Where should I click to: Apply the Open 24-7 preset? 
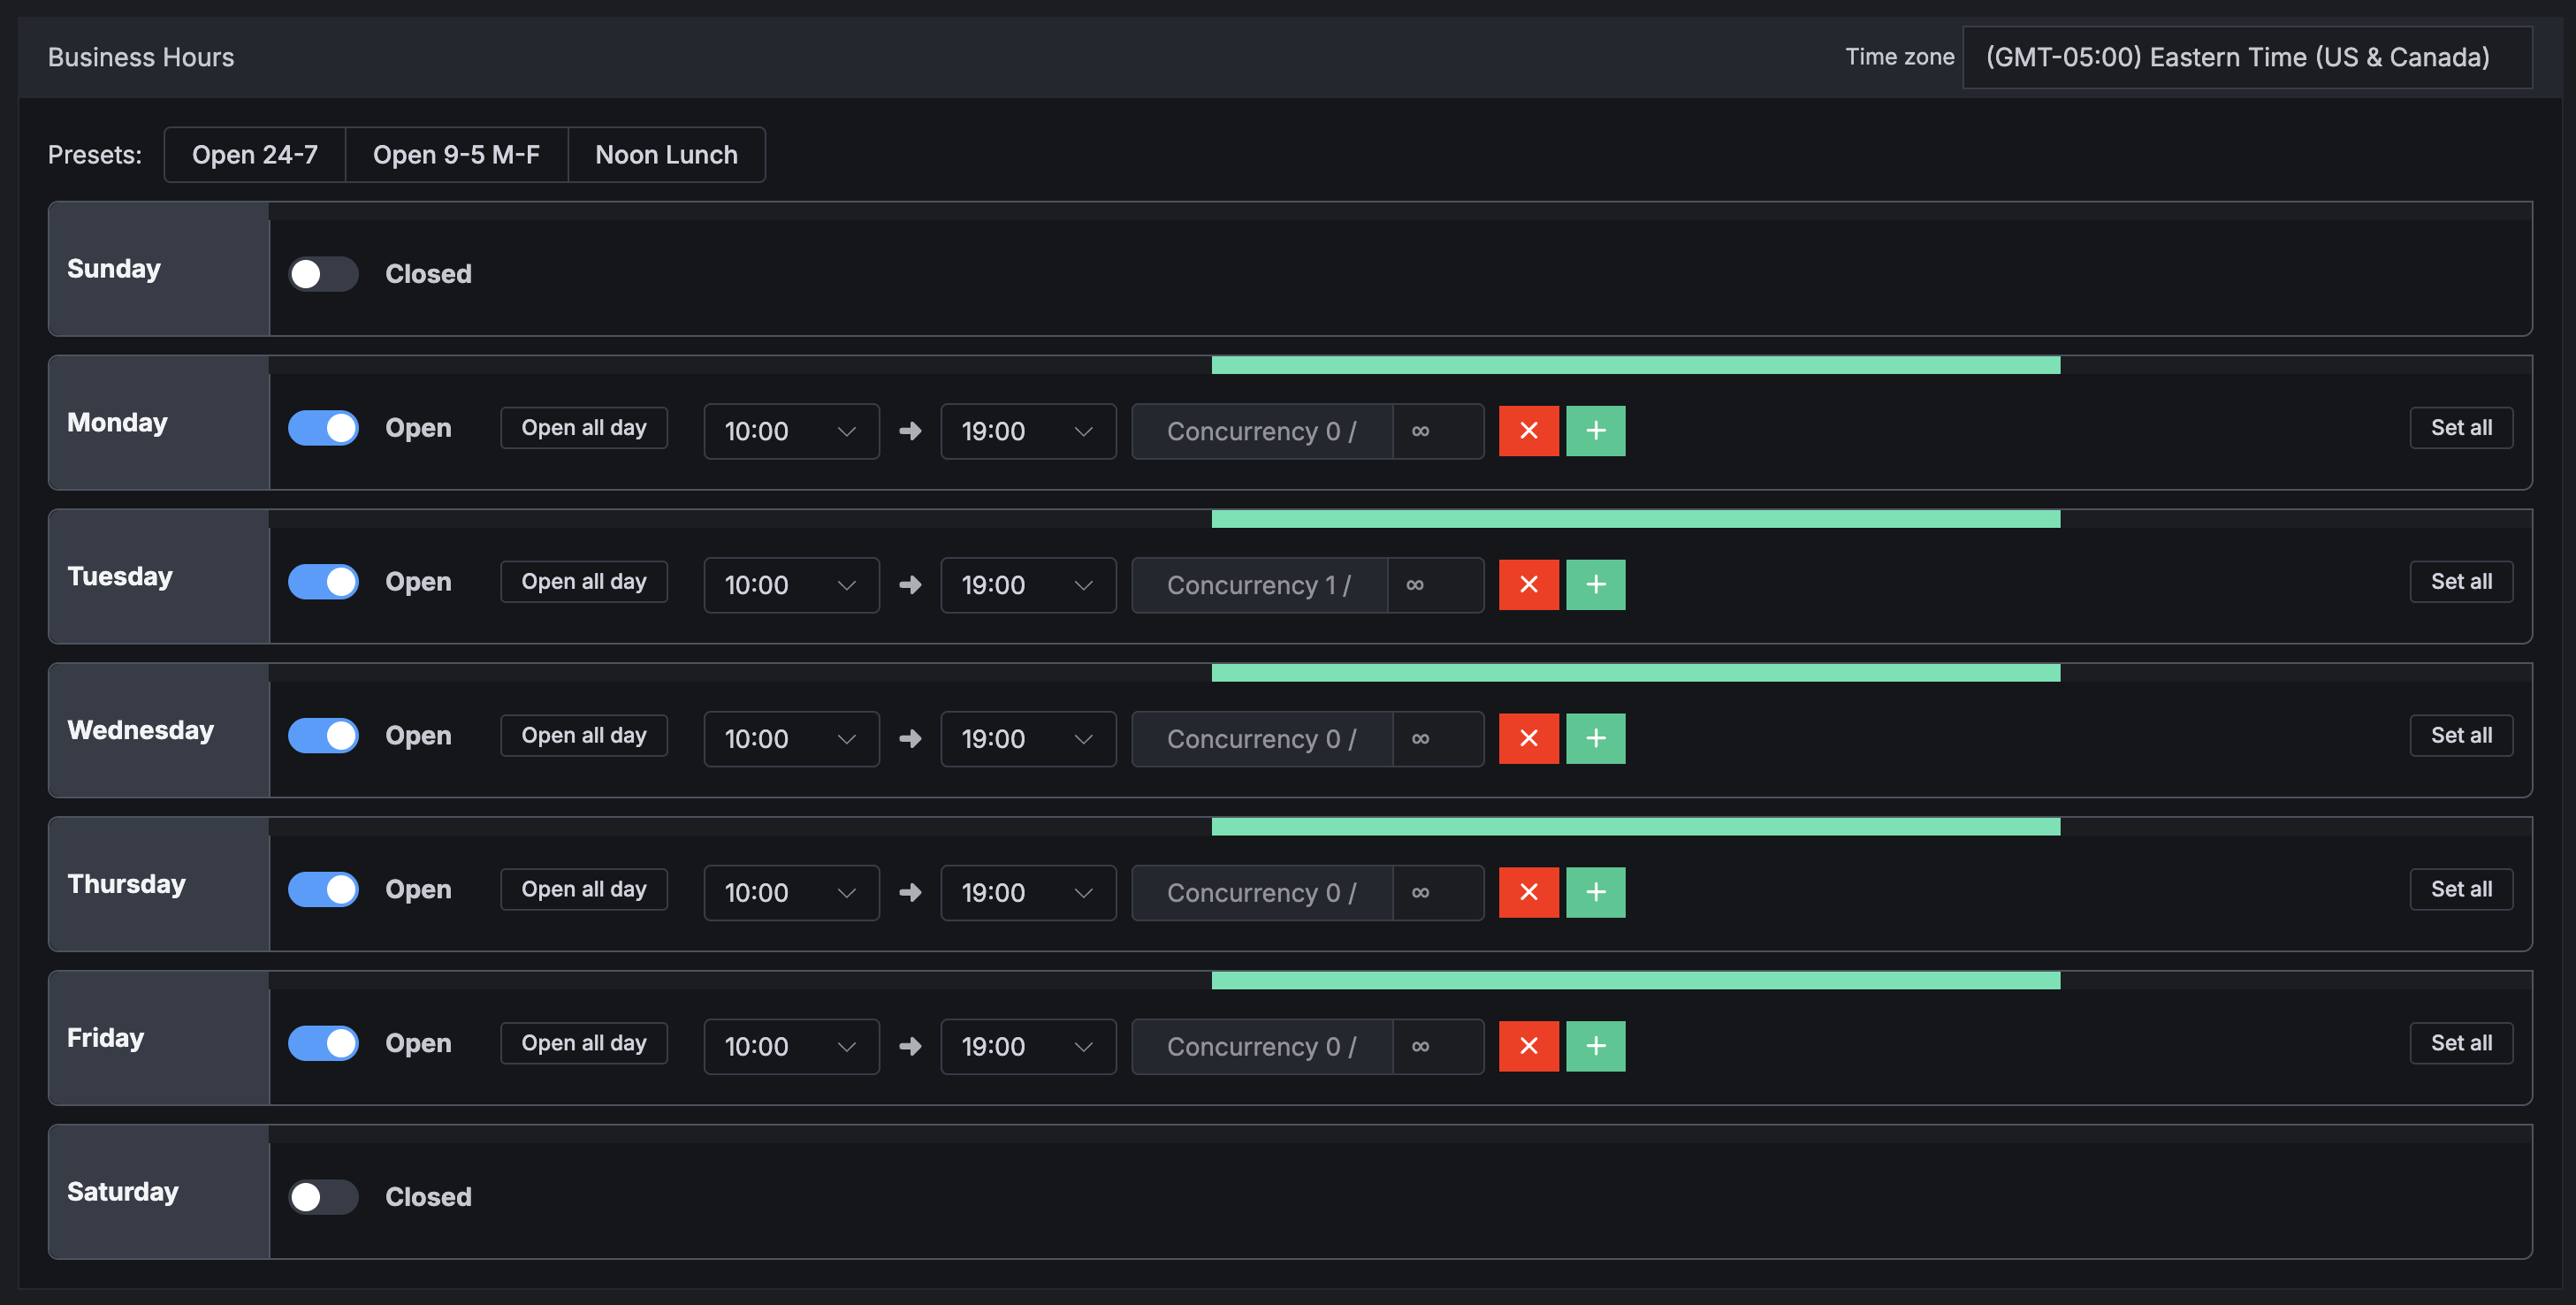(255, 155)
